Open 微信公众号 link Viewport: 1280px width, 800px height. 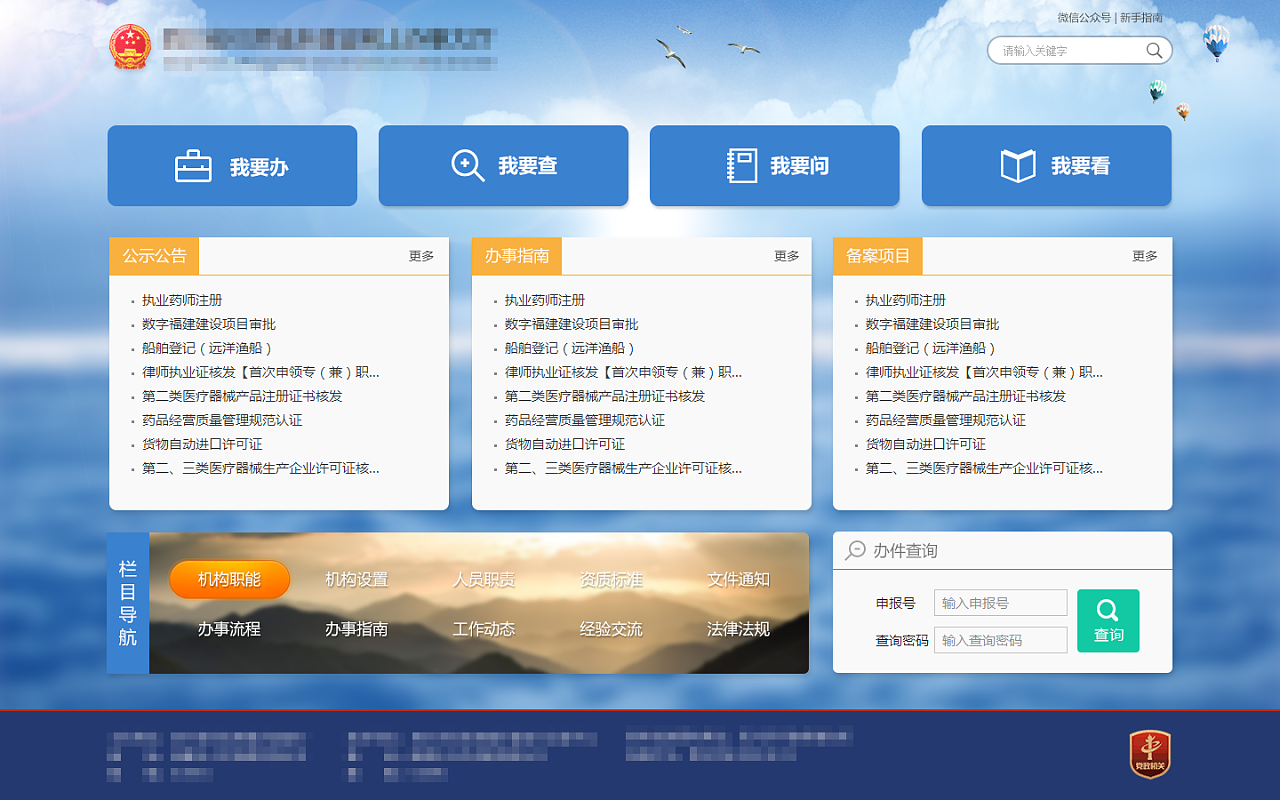click(1084, 18)
